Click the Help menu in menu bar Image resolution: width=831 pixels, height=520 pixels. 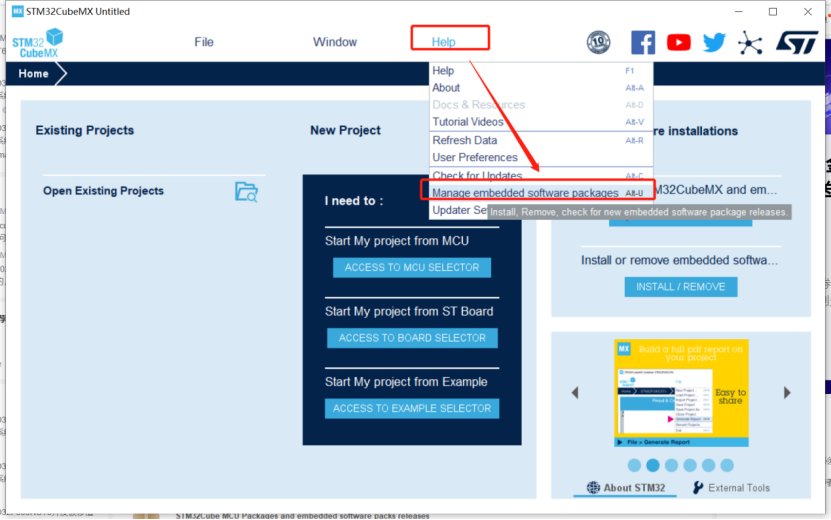point(444,42)
